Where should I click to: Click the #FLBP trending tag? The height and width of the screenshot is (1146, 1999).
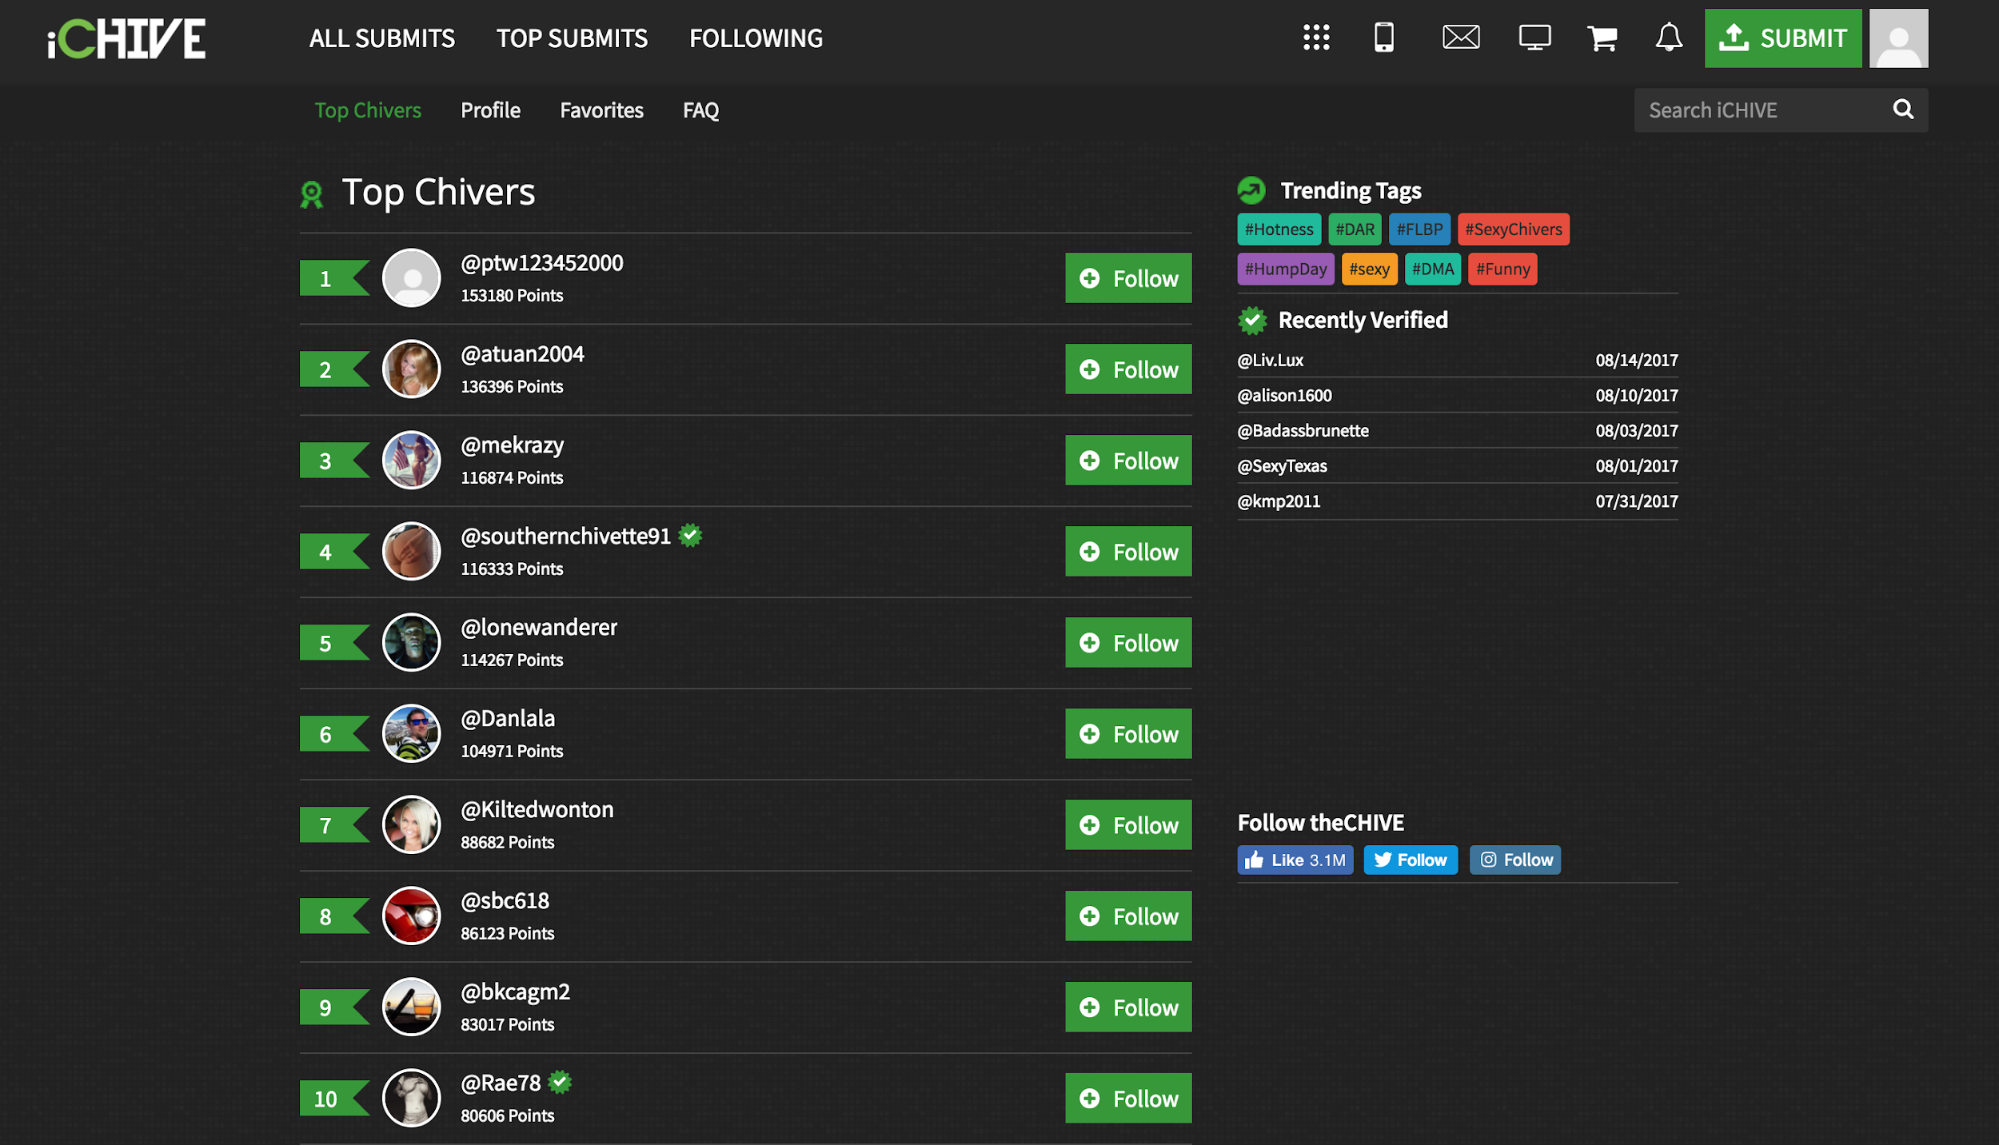pos(1420,228)
